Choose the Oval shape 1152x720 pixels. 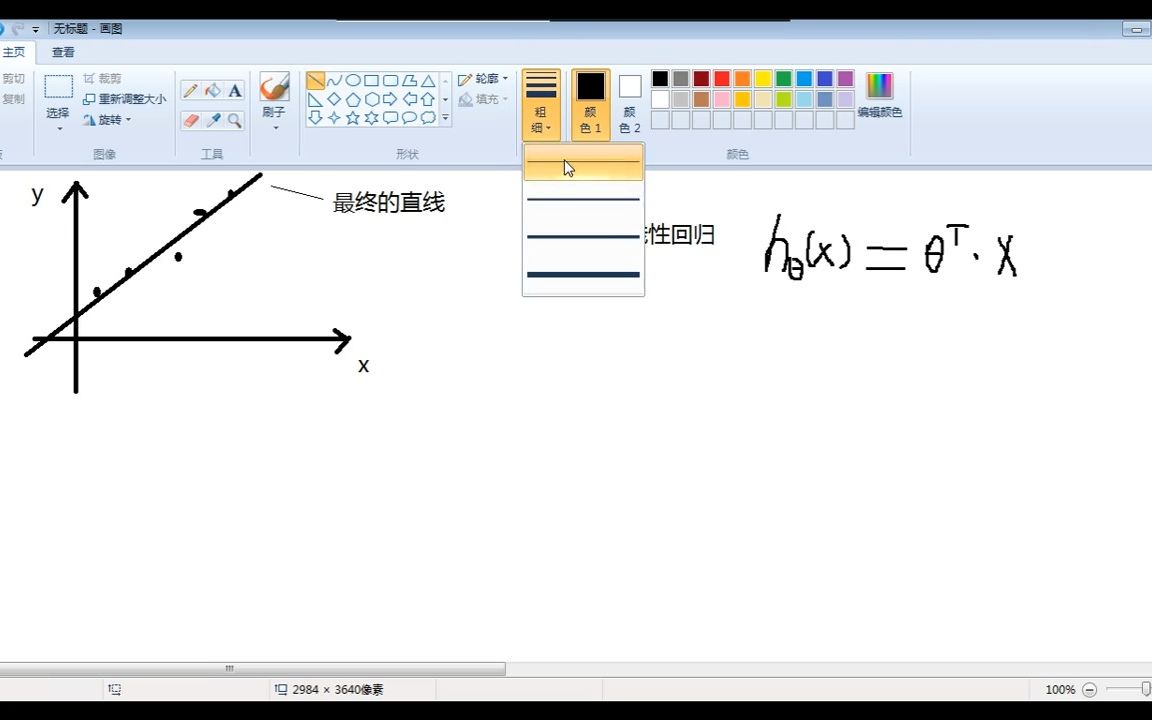click(x=354, y=80)
